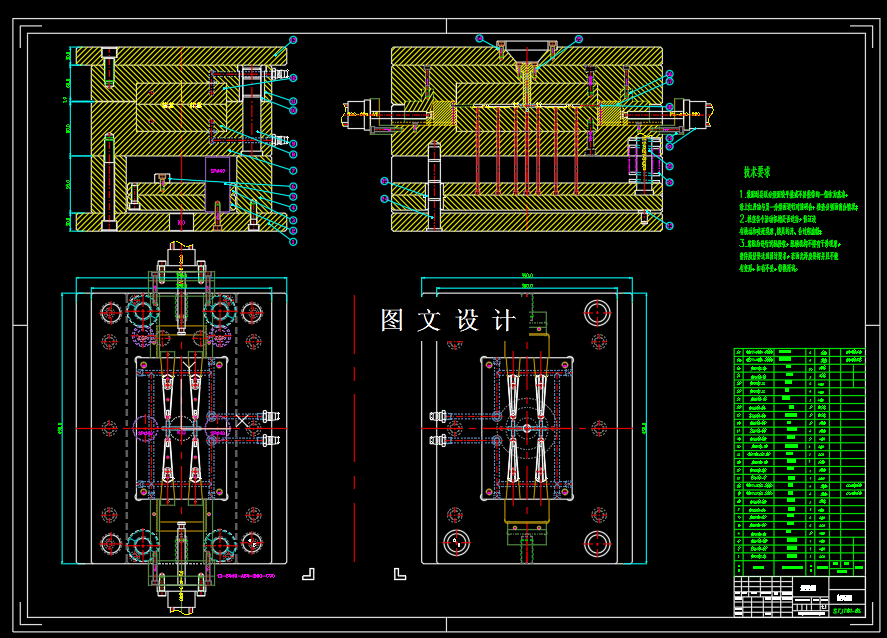The width and height of the screenshot is (887, 638).
Task: Select the 100 label at the section view bottom
Action: pyautogui.click(x=181, y=222)
